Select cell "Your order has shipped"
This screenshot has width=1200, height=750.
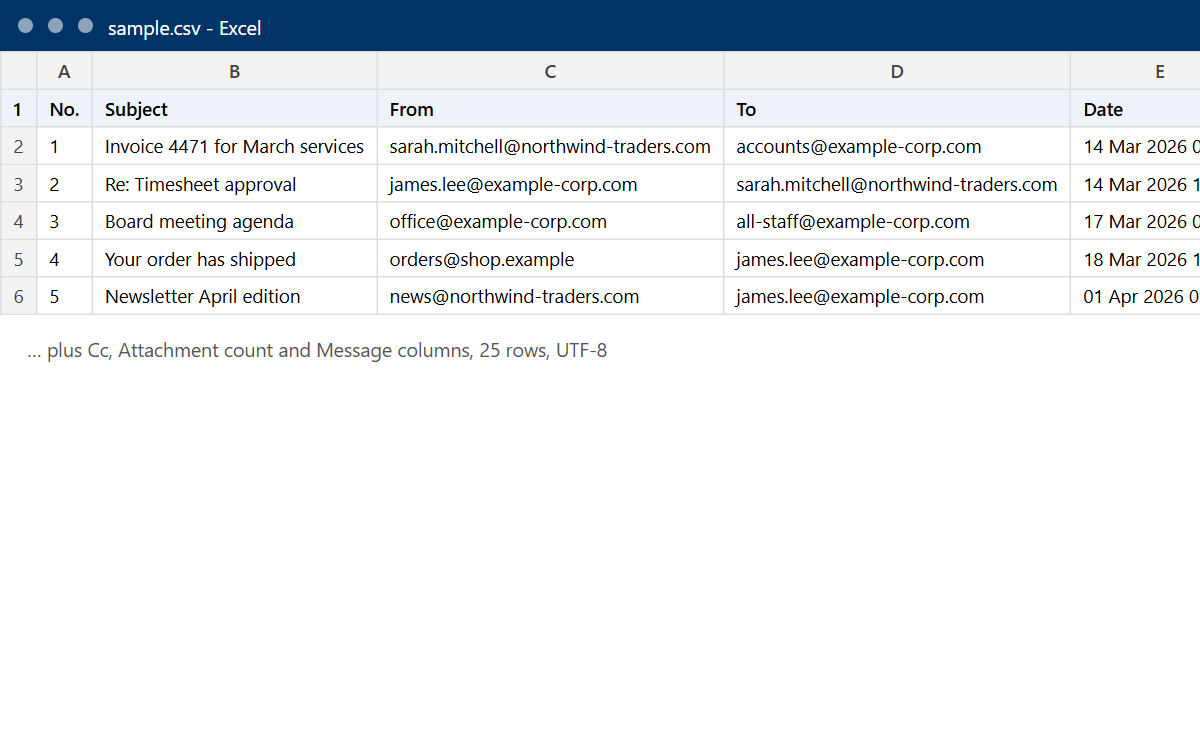pos(235,259)
